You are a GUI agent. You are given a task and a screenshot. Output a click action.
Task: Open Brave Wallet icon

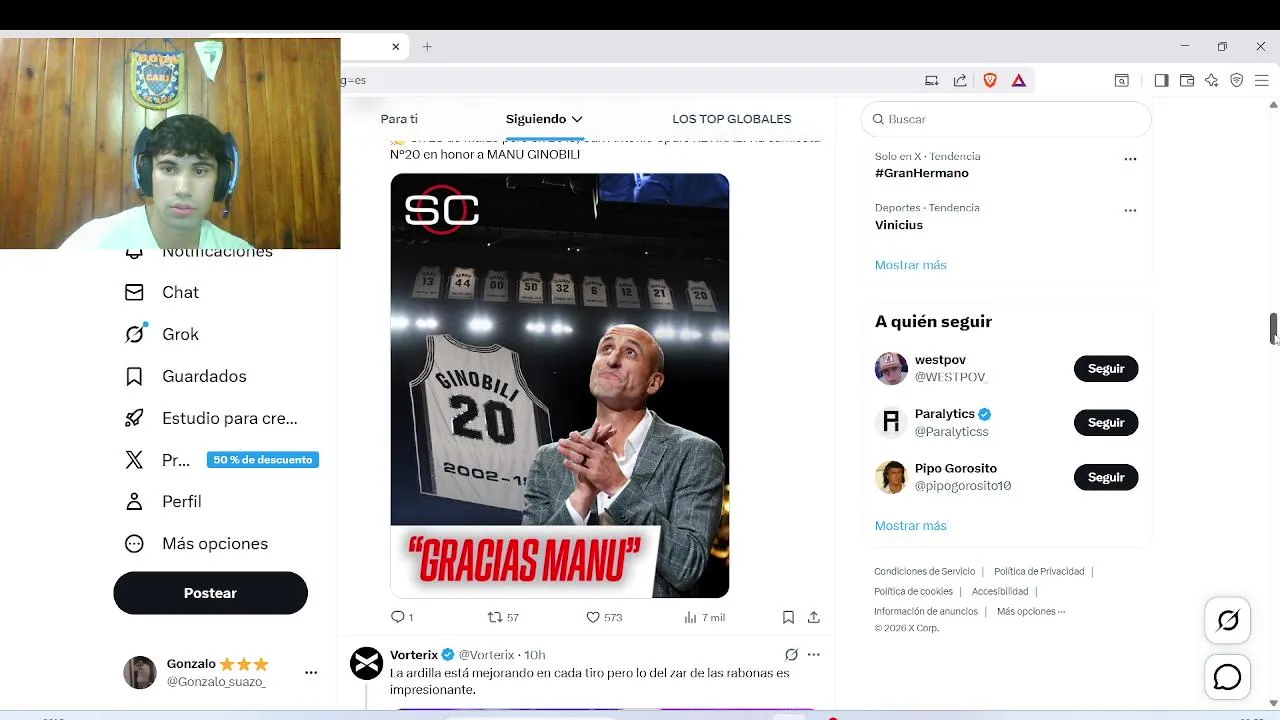[1187, 81]
